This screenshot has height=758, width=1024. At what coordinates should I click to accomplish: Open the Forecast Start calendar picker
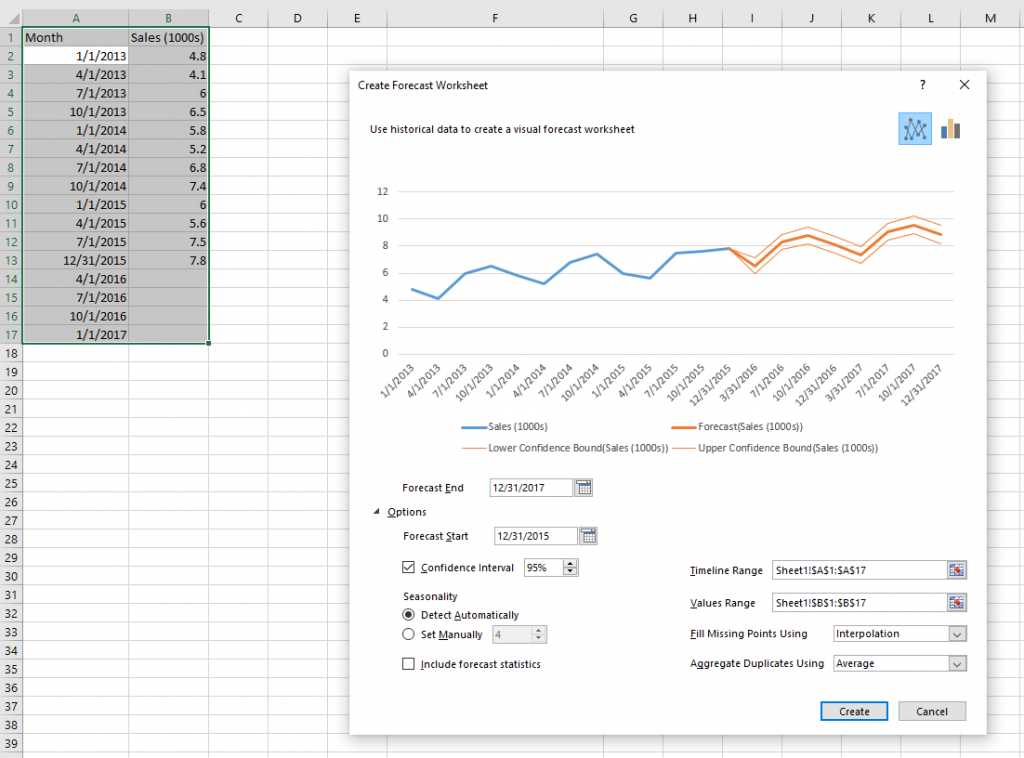(589, 536)
